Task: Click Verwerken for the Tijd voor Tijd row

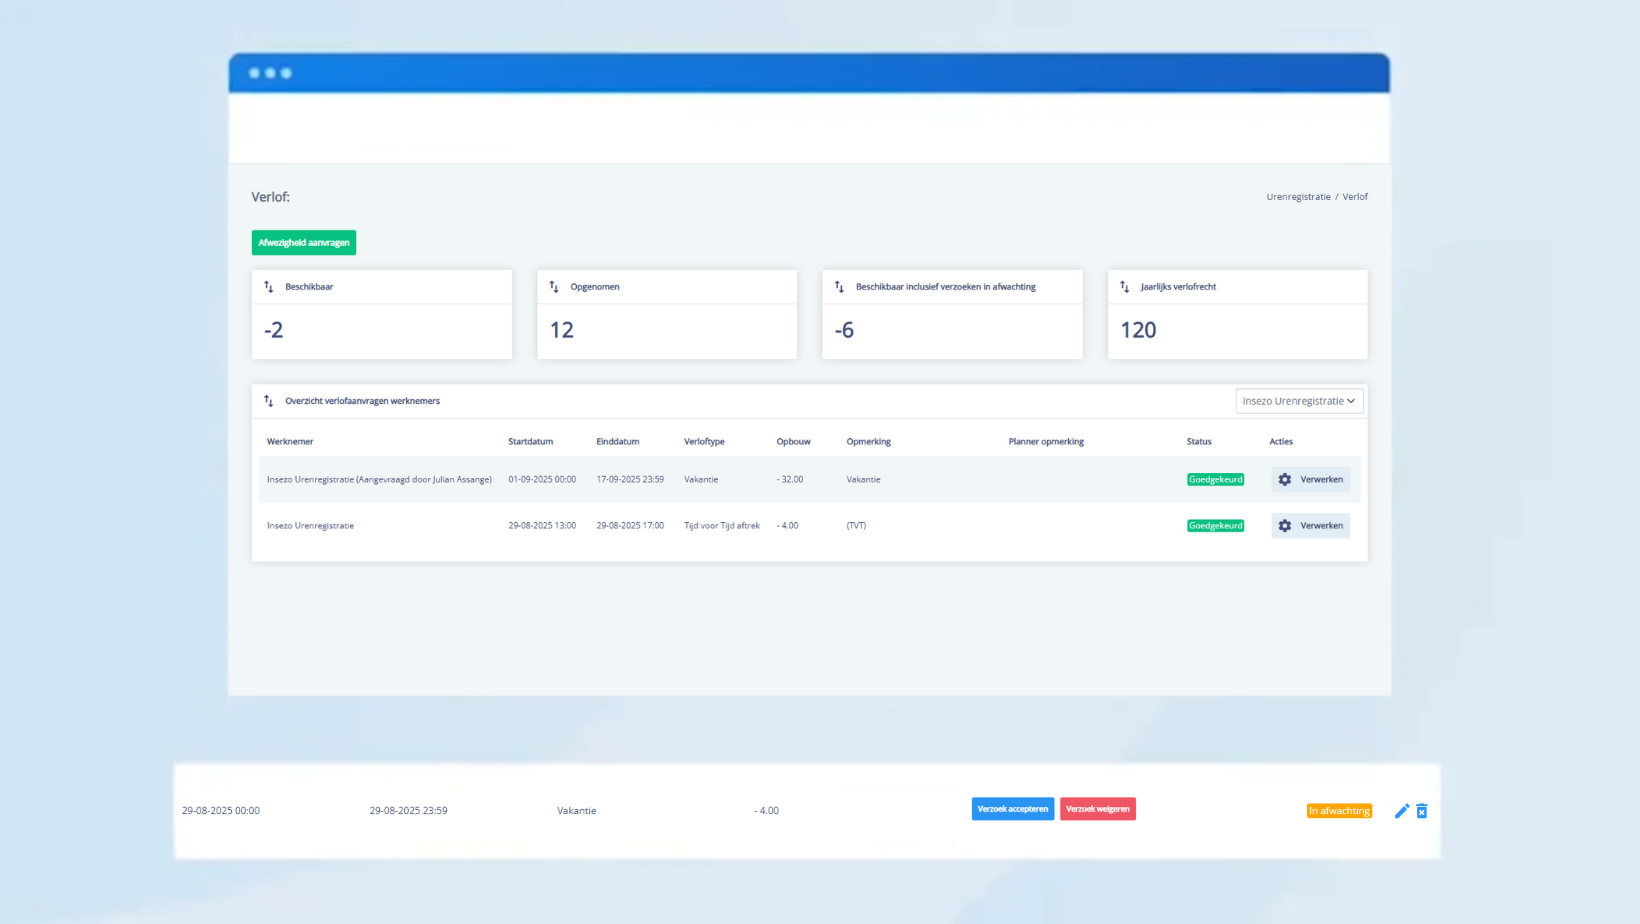Action: 1310,526
